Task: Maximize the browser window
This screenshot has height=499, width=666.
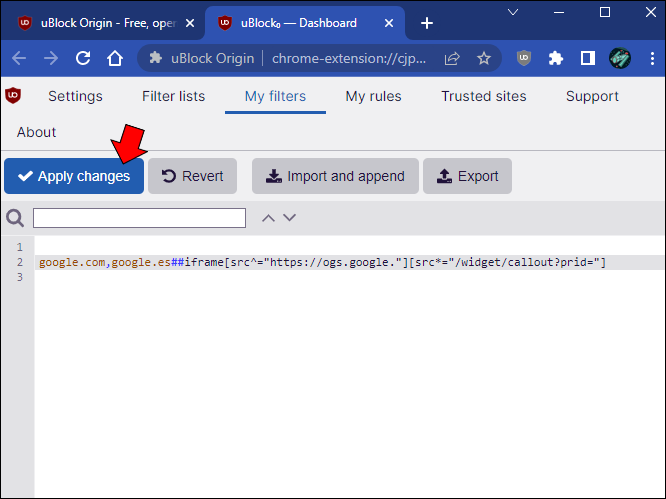Action: [x=605, y=12]
